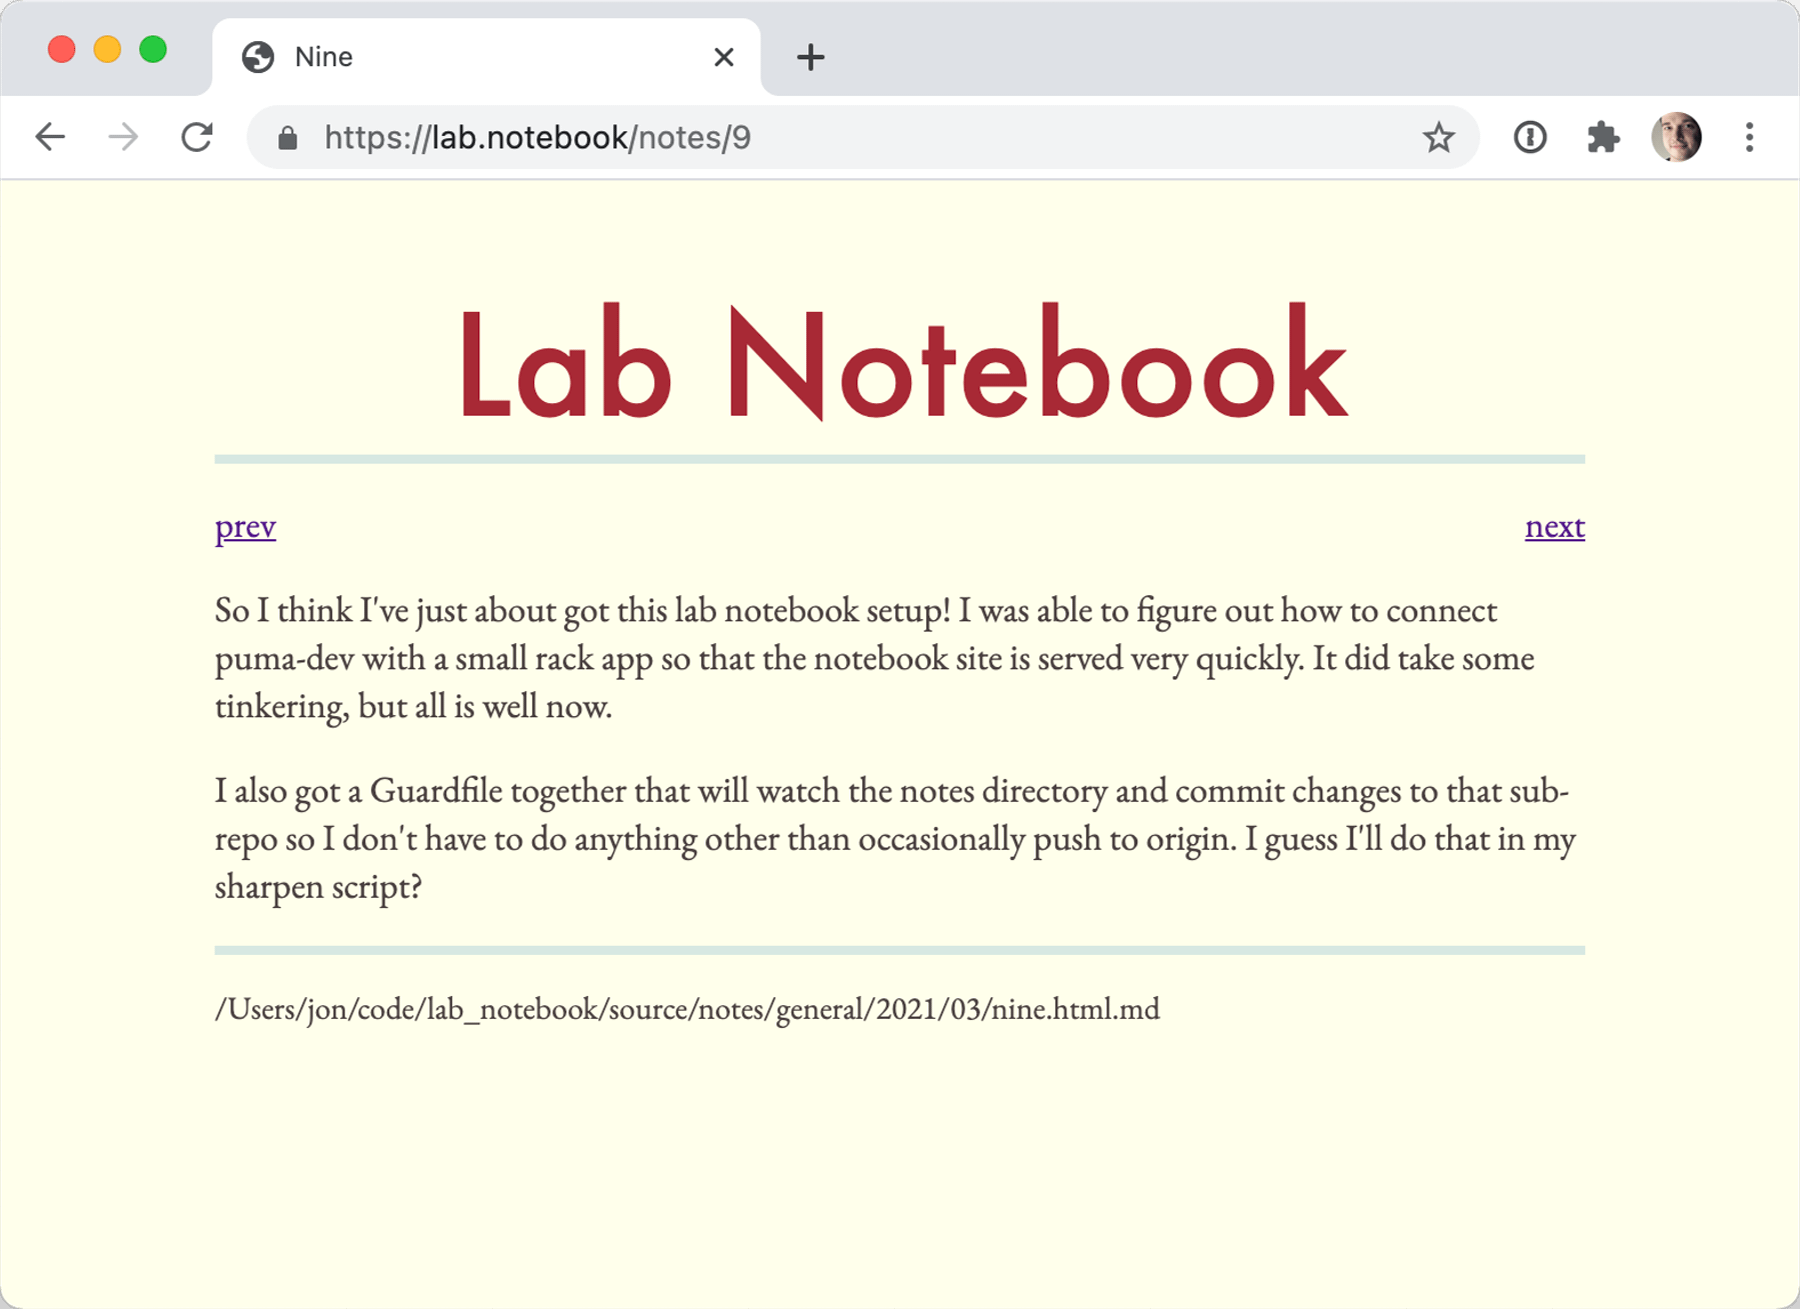Click the nine.html.md file path text
1800x1309 pixels.
(x=687, y=1009)
